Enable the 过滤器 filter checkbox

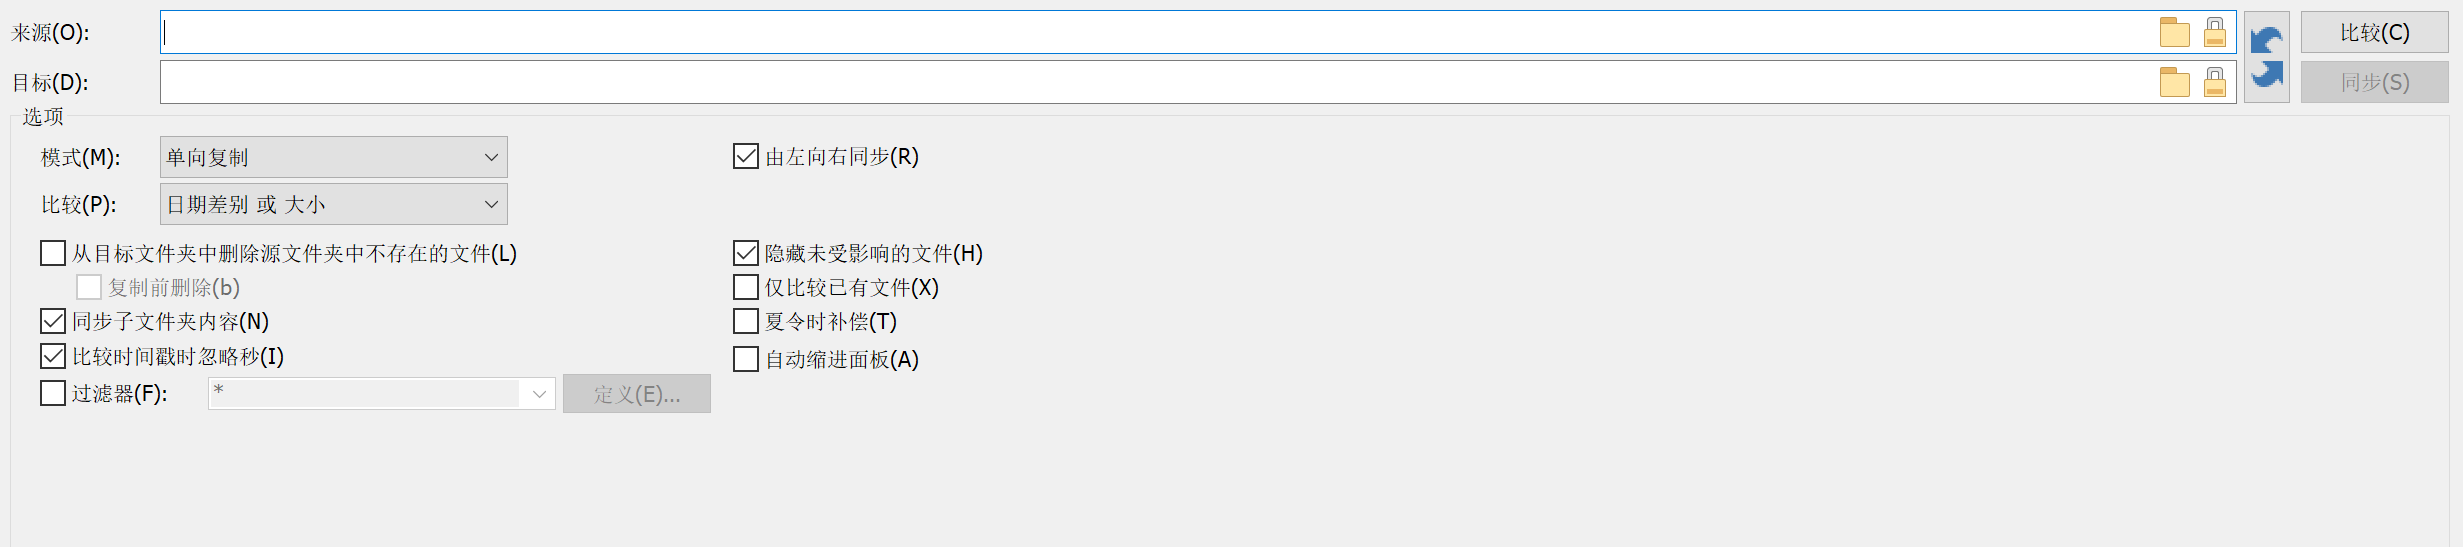[x=53, y=393]
